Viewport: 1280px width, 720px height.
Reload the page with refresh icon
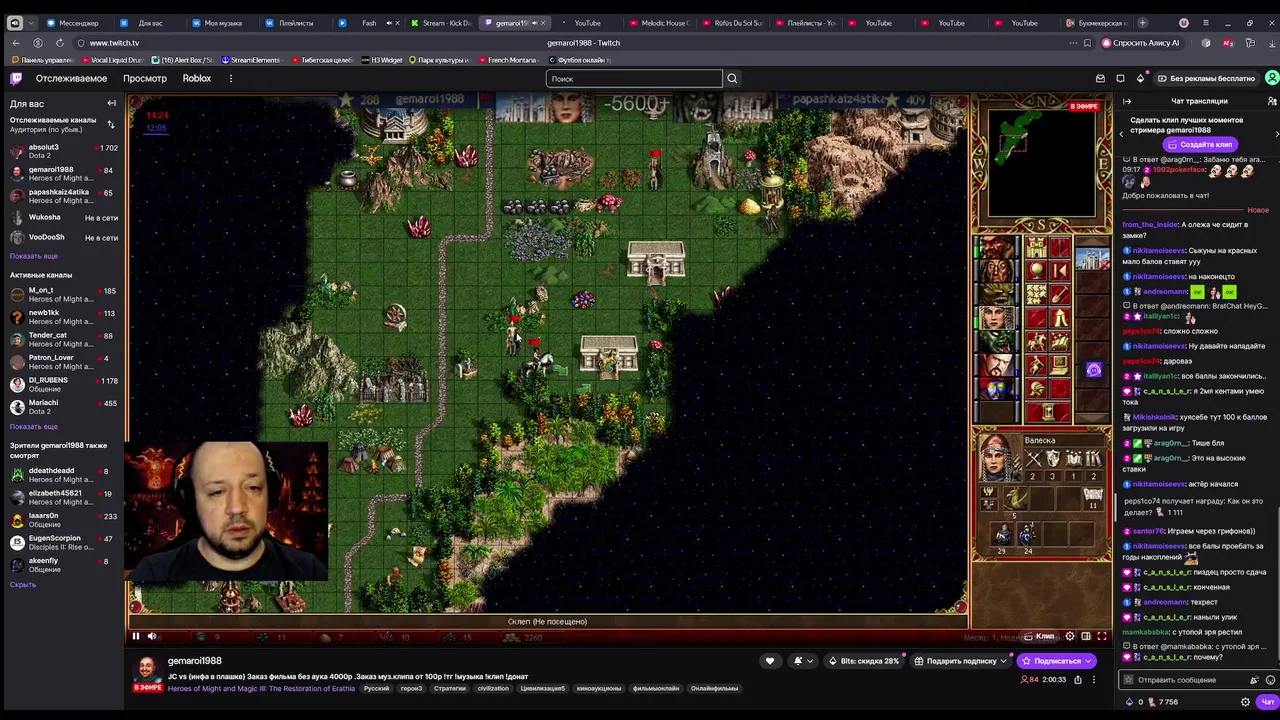(60, 43)
